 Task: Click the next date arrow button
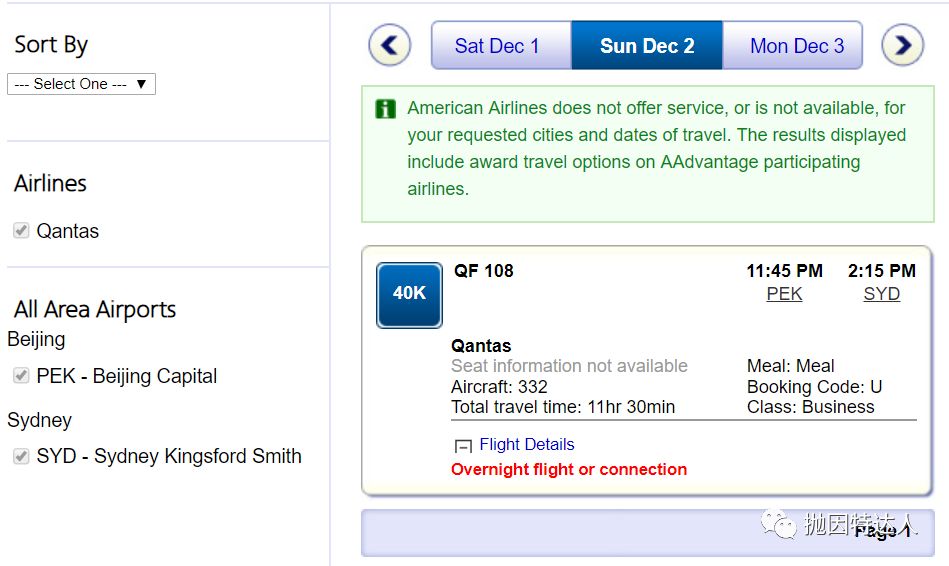tap(902, 45)
